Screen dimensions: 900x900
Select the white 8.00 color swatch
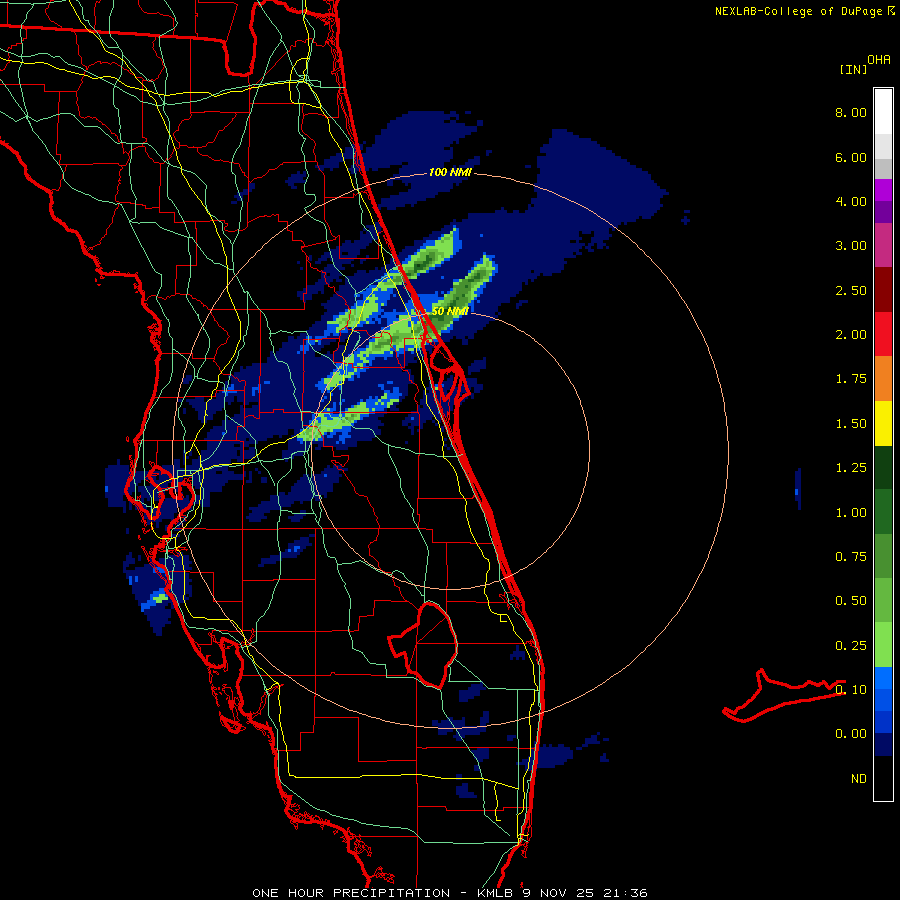[883, 112]
